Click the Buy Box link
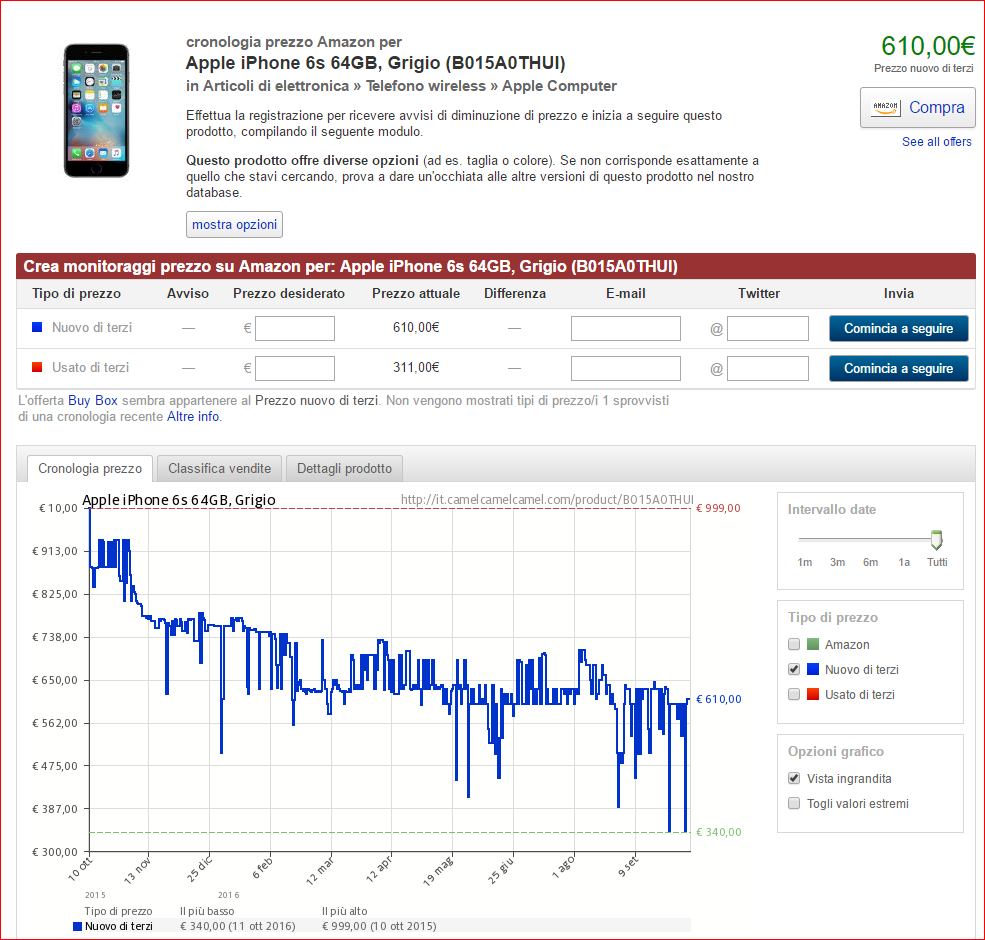Screen dimensions: 985x940 [93, 400]
